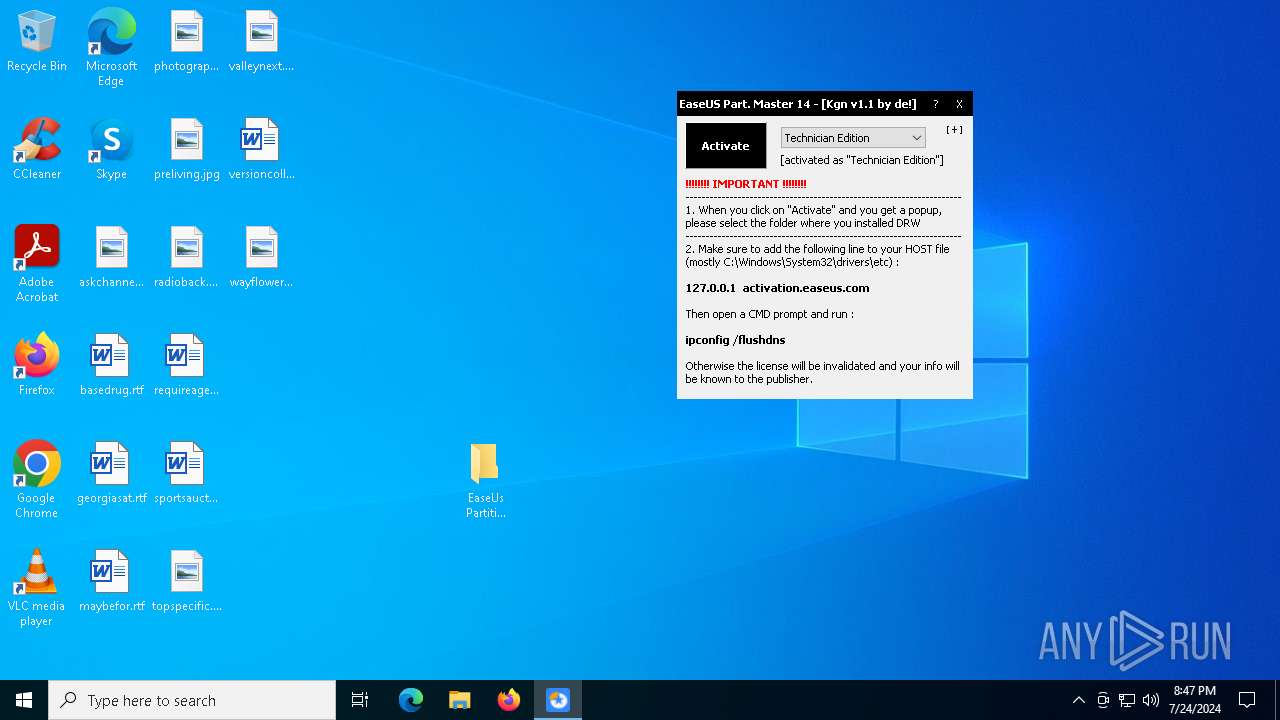Open the VLC media player shortcut
Viewport: 1280px width, 720px height.
point(37,588)
